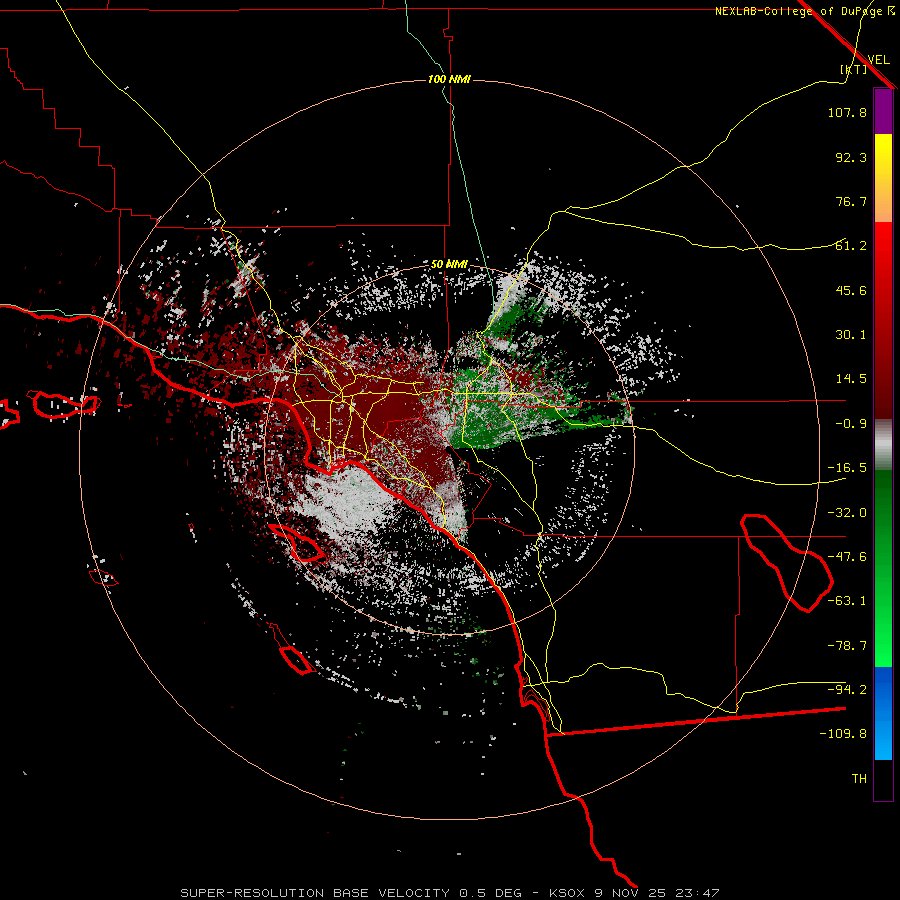Screen dimensions: 900x900
Task: Click the blue segment of the color bar
Action: tap(883, 713)
